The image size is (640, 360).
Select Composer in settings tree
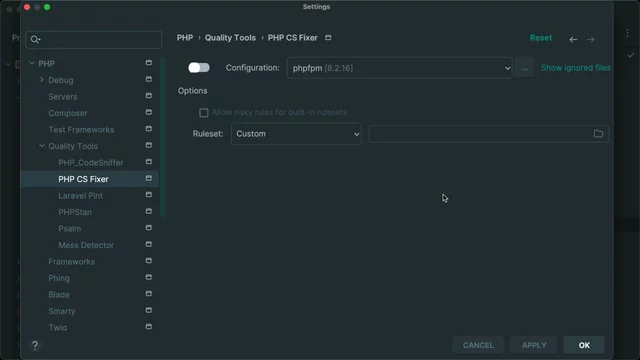(x=68, y=113)
